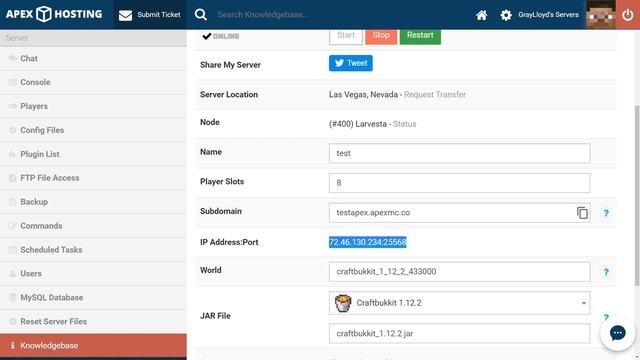Open Config Files menu item

[93, 130]
